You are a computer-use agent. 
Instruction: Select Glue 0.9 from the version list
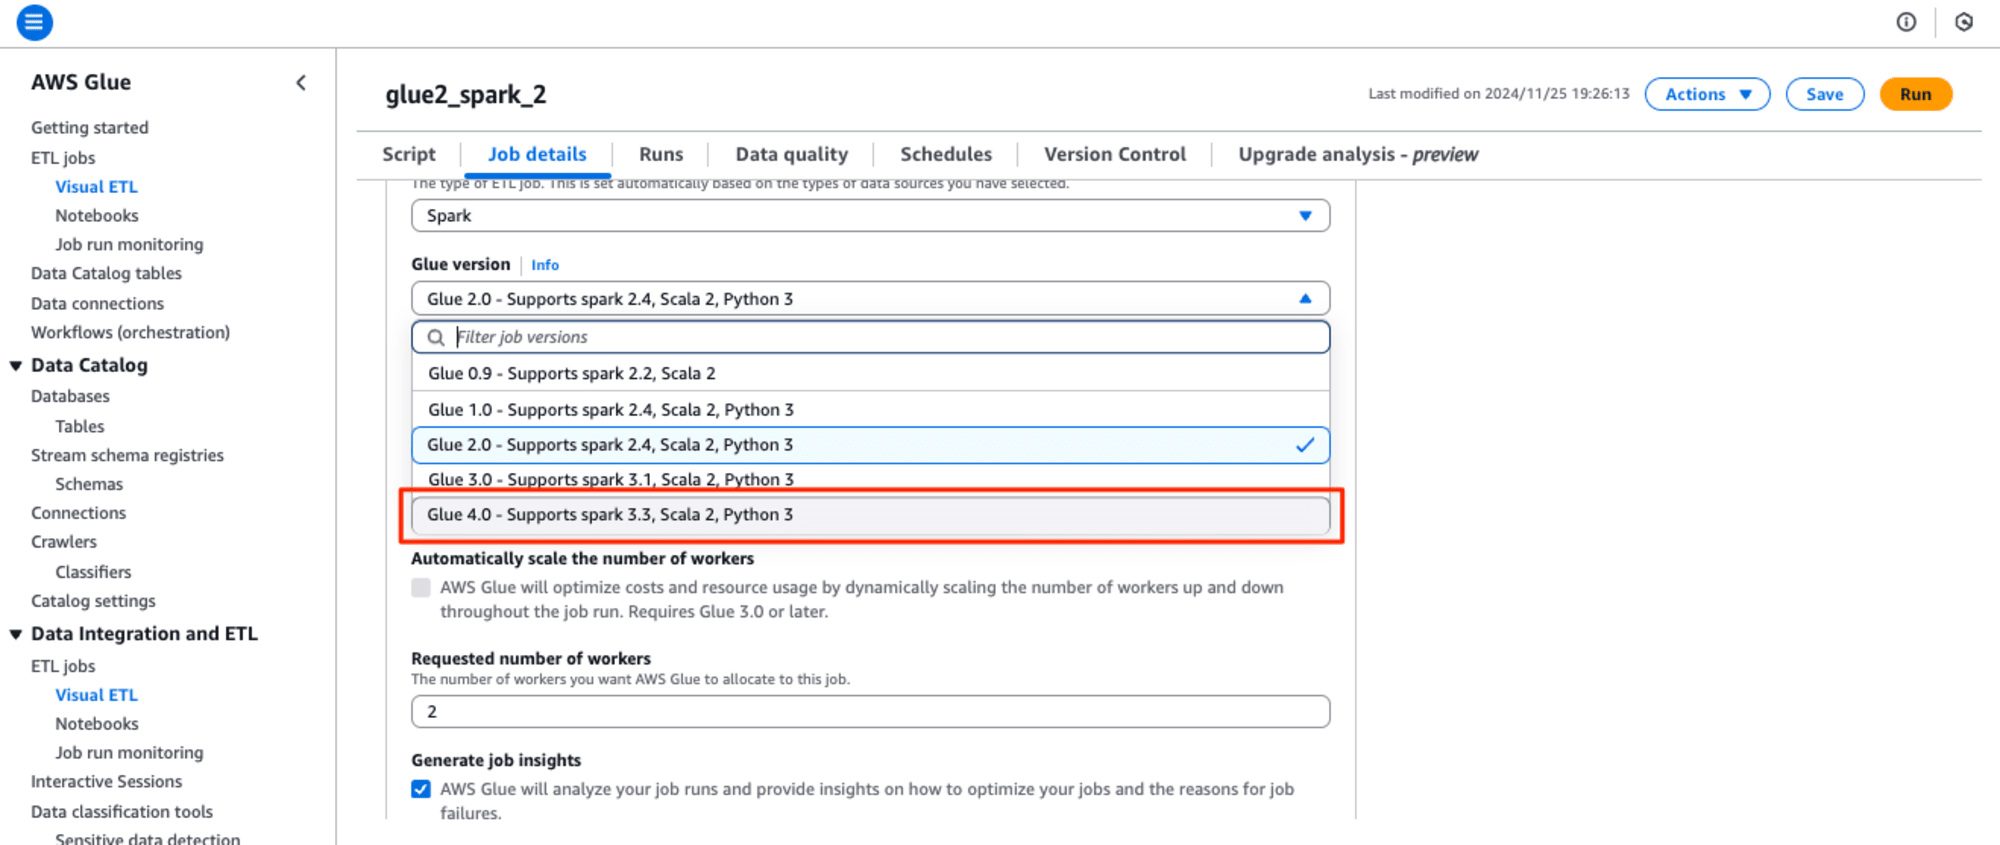870,373
